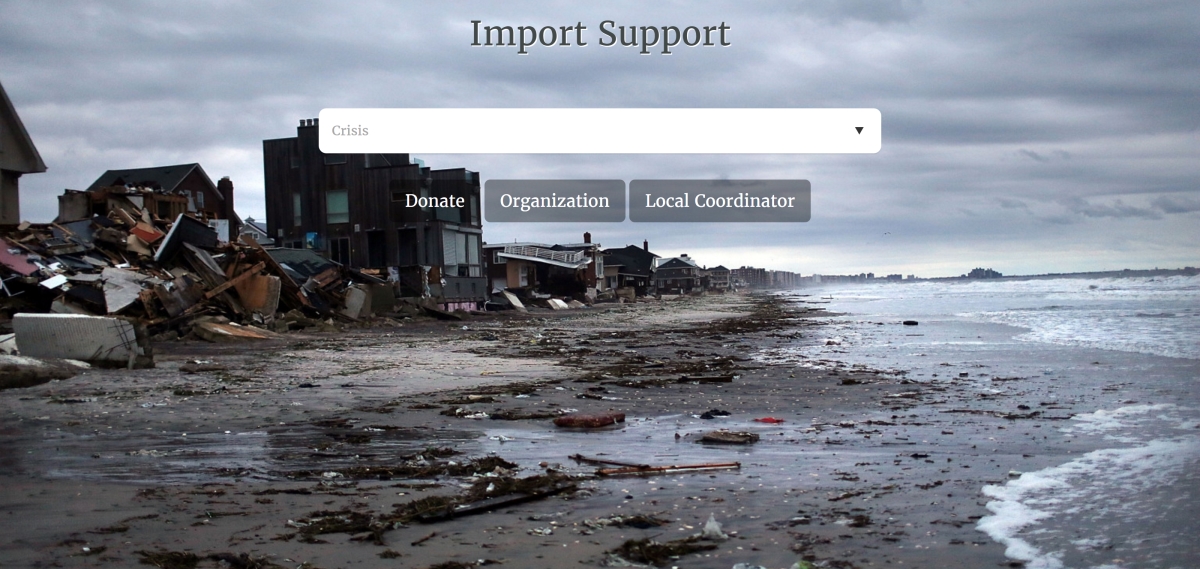Image resolution: width=1200 pixels, height=569 pixels.
Task: Choose the Organization button
Action: tap(555, 201)
